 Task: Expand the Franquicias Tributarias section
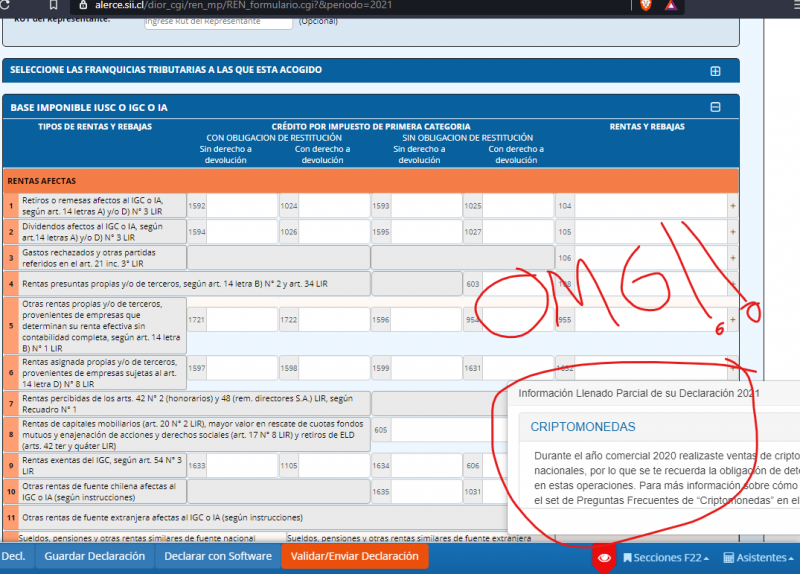tap(715, 71)
